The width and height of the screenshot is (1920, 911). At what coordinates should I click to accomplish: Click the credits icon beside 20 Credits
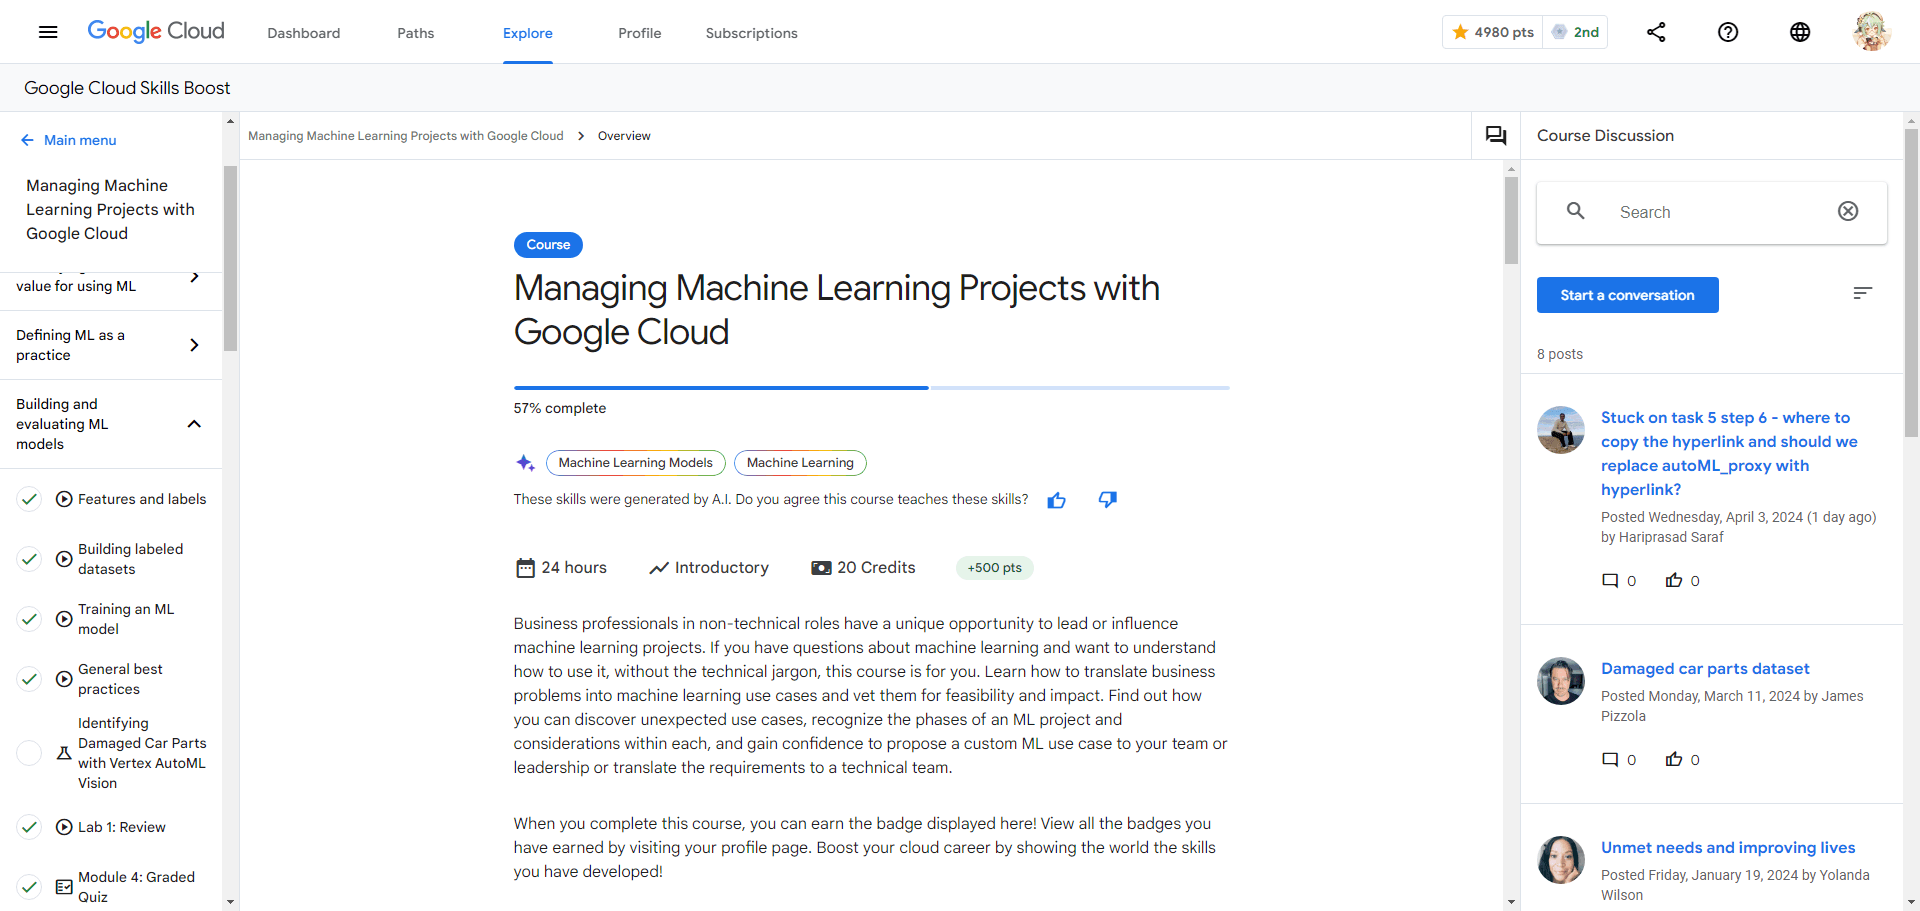point(821,568)
